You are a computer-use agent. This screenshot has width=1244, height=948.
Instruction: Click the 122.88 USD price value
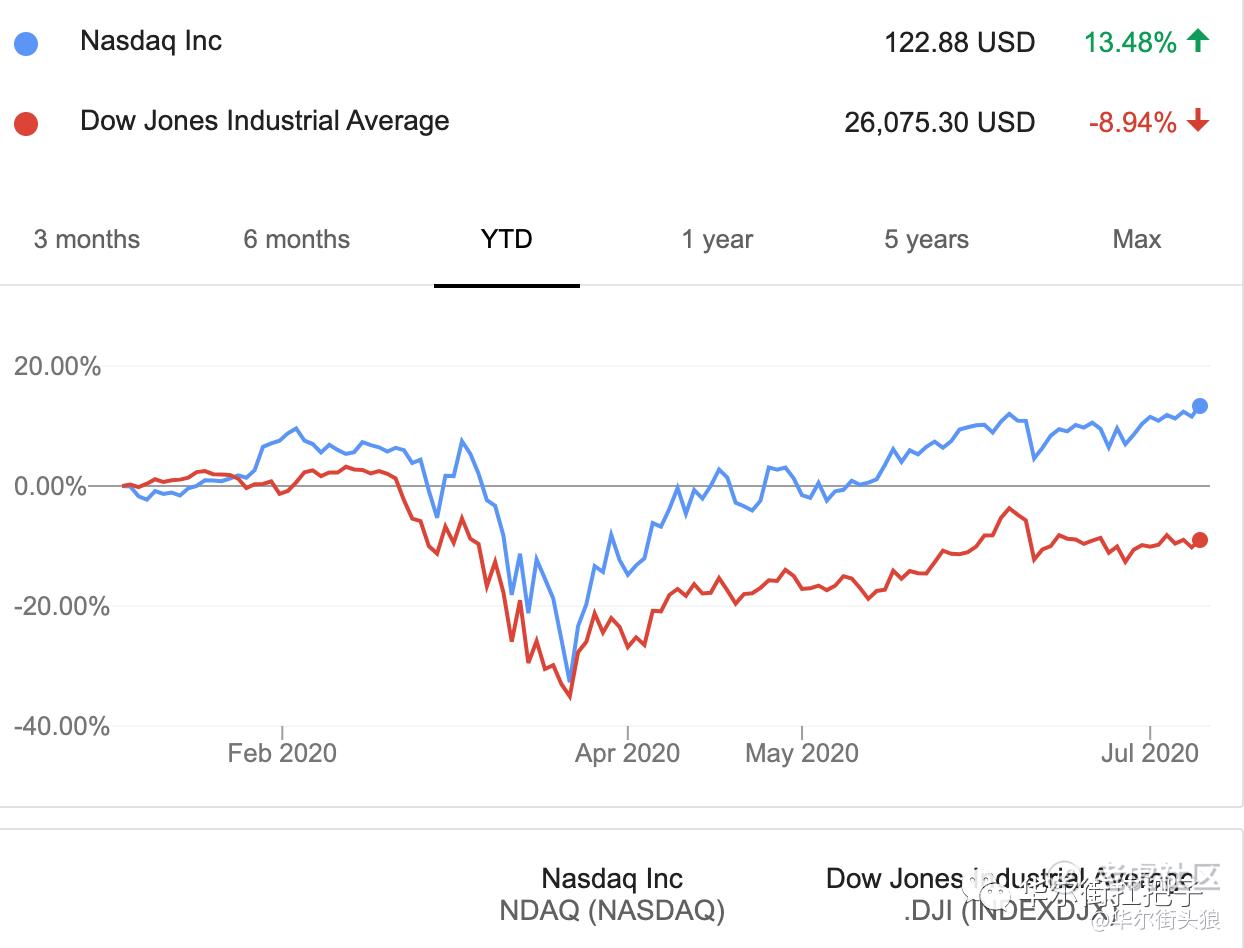coord(959,43)
